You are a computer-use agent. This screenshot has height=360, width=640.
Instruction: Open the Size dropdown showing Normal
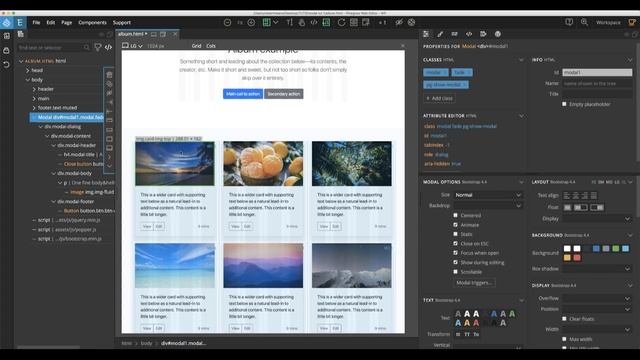pyautogui.click(x=488, y=195)
